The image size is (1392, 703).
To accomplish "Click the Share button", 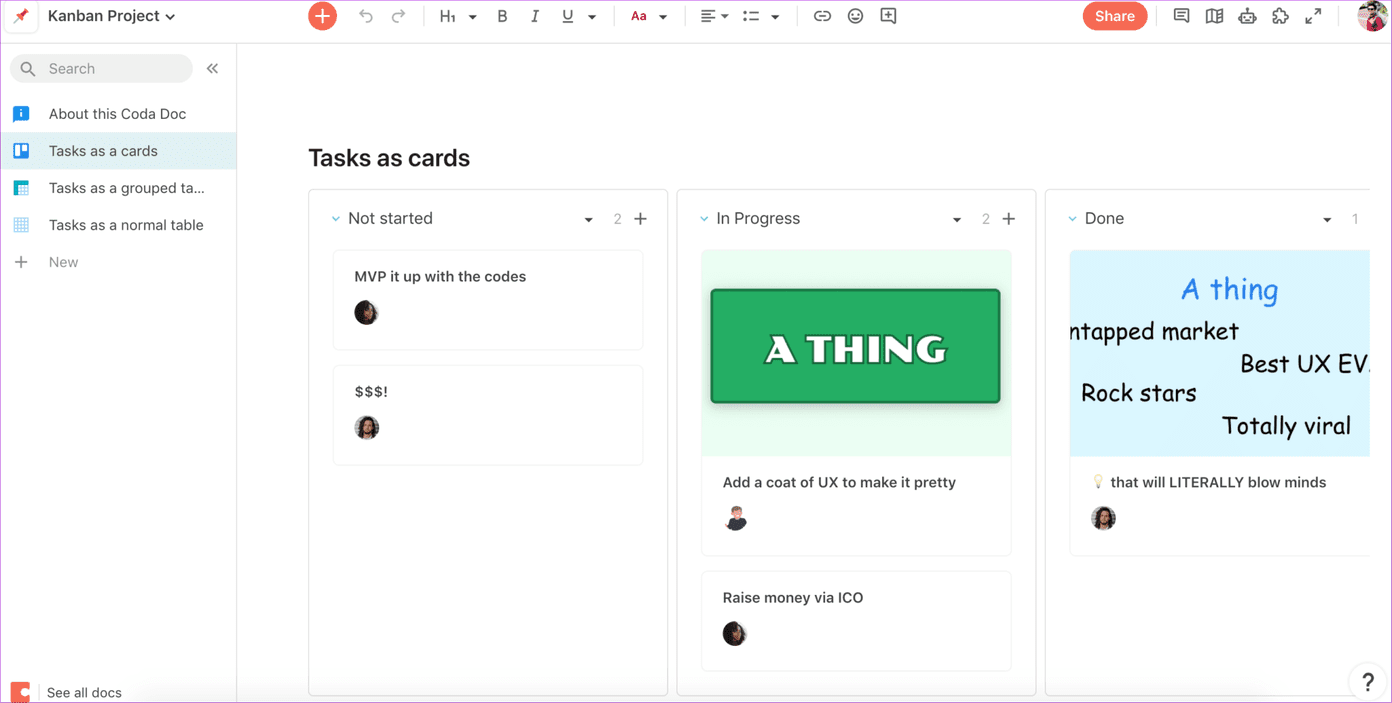I will (1115, 16).
